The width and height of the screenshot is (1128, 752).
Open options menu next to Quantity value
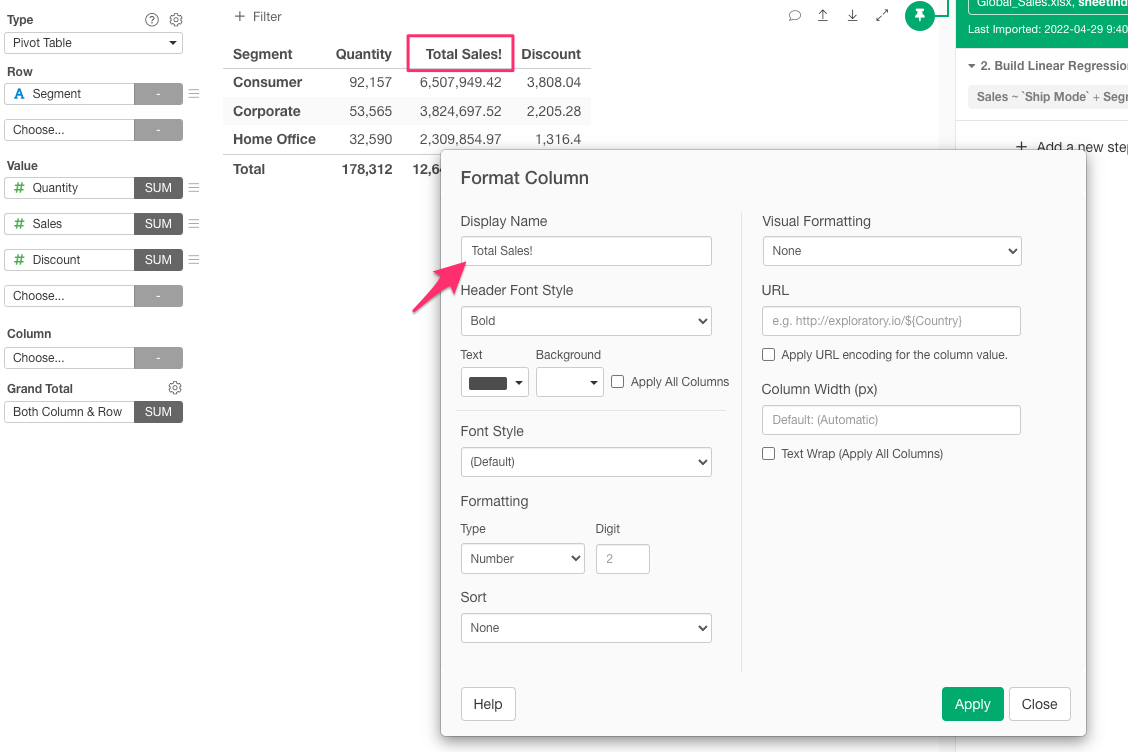(x=193, y=188)
